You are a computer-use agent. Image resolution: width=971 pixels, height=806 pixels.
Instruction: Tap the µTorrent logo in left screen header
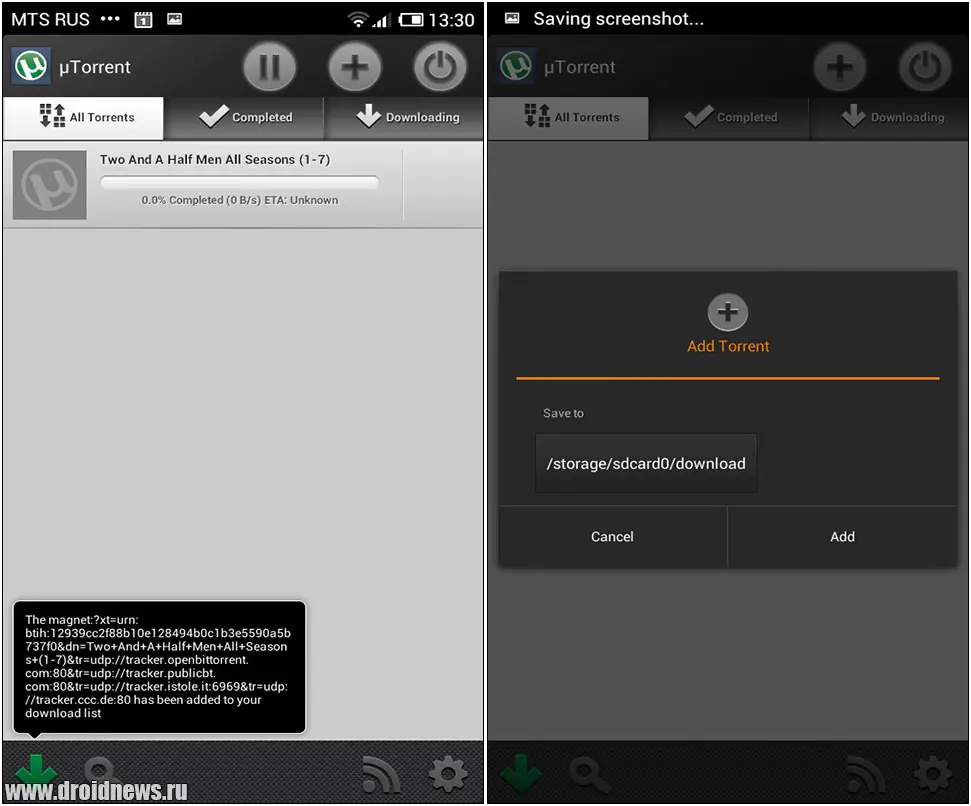point(31,66)
